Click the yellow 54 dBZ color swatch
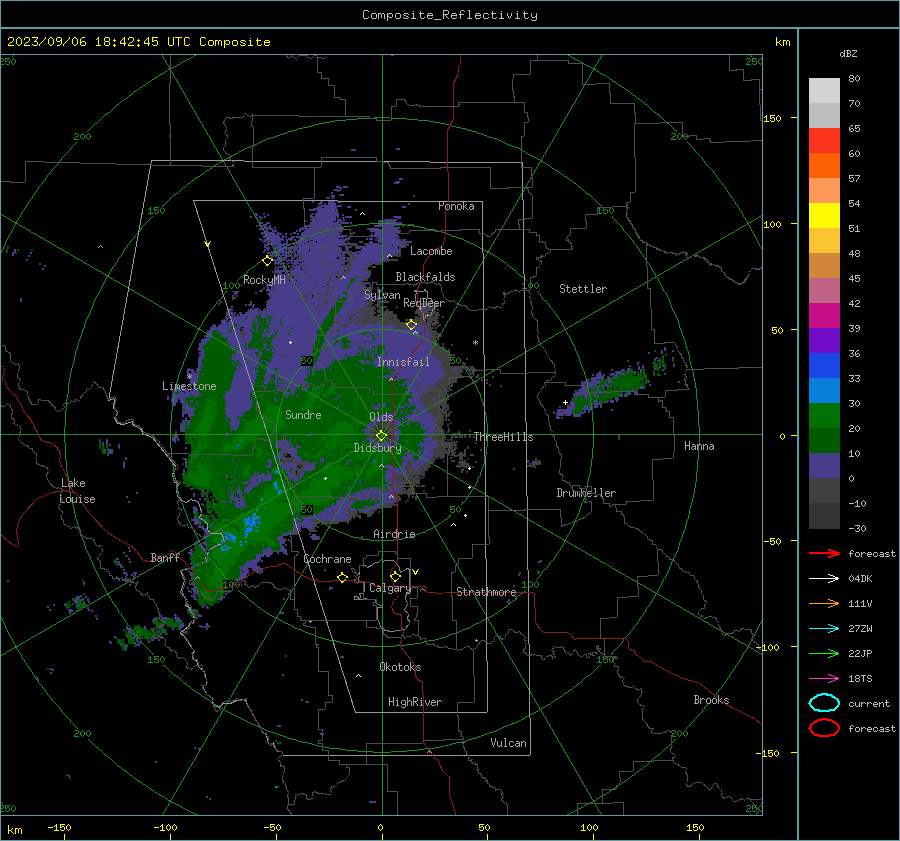The width and height of the screenshot is (900, 841). click(824, 215)
